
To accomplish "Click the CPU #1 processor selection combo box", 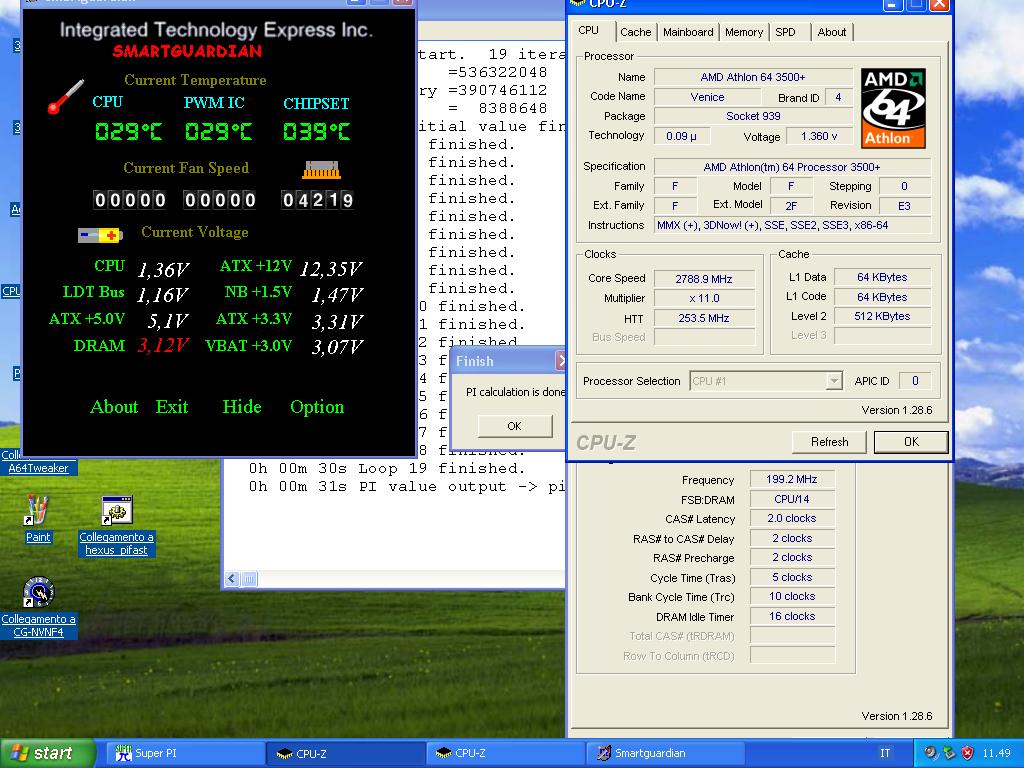I will pyautogui.click(x=765, y=381).
